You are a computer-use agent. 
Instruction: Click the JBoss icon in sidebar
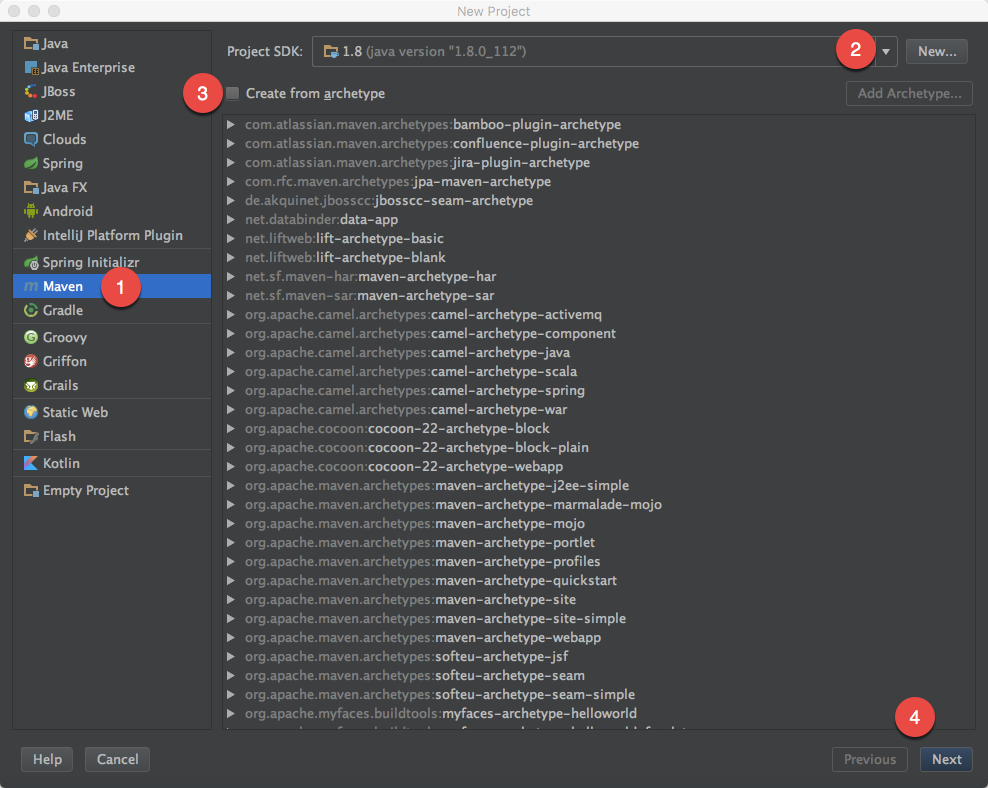(x=31, y=91)
